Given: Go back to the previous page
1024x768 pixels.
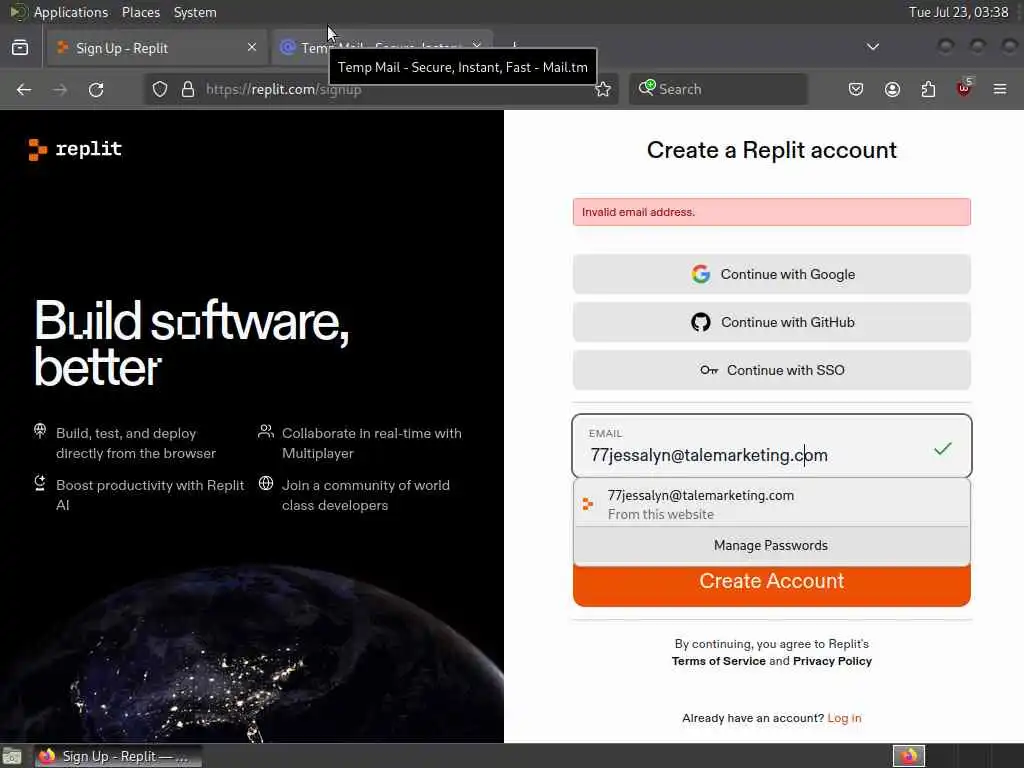Looking at the screenshot, I should [24, 89].
